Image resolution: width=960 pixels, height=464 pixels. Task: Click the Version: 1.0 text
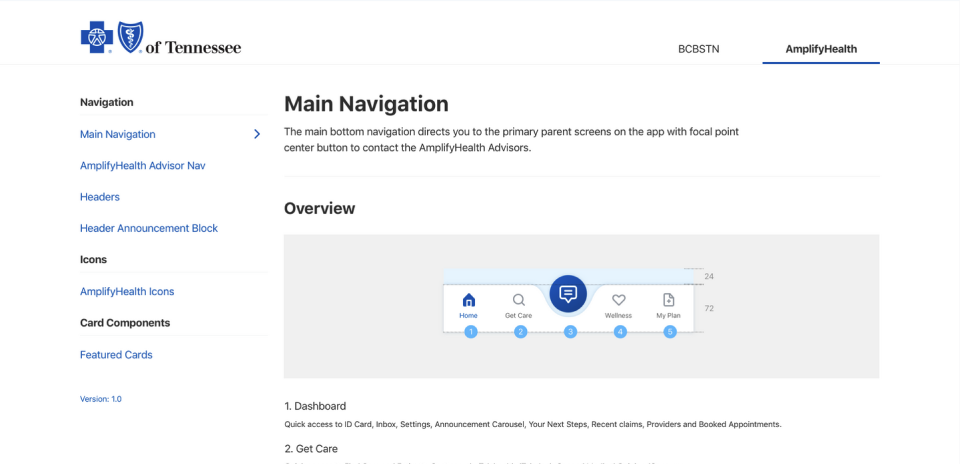tap(100, 399)
